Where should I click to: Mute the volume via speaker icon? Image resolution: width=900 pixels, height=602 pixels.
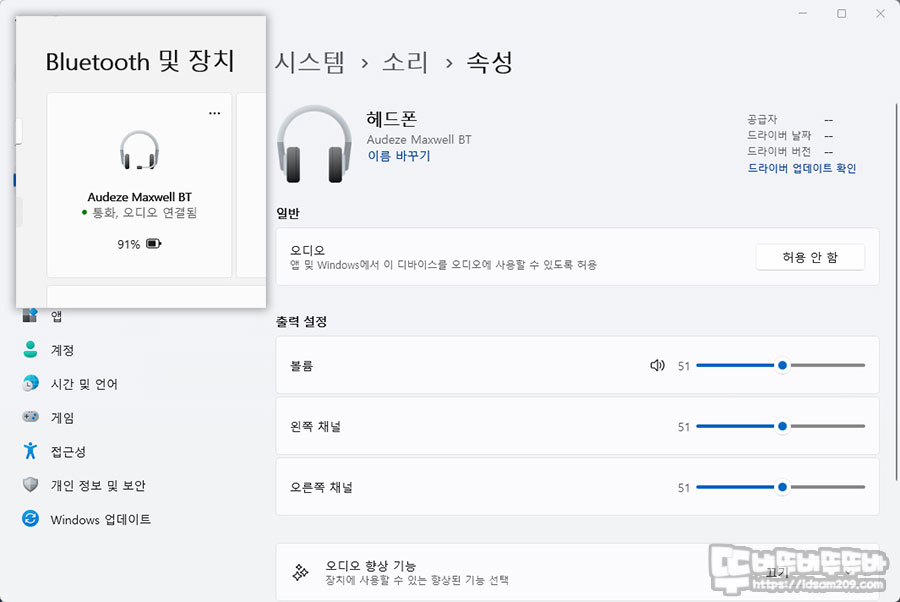657,365
